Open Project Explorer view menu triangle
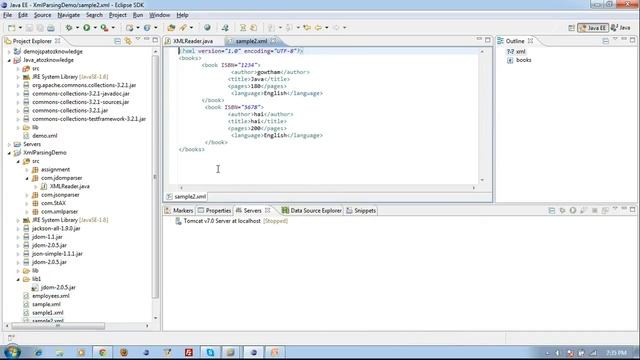The height and width of the screenshot is (360, 640). pos(138,40)
